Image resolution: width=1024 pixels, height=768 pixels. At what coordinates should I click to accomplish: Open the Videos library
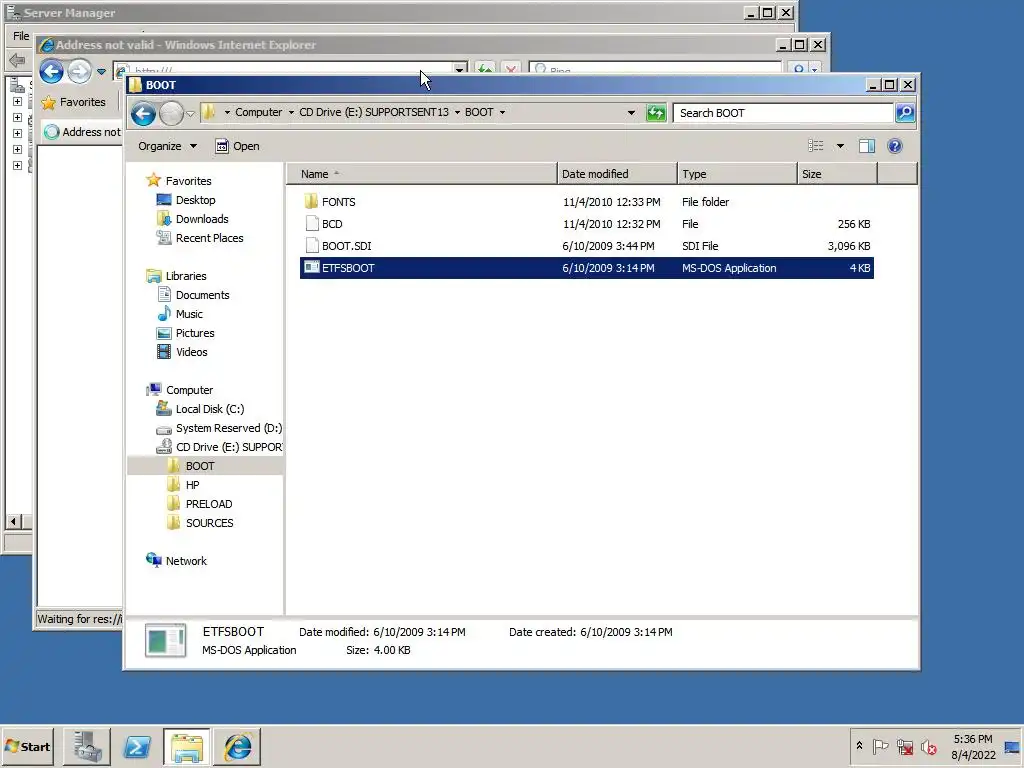click(191, 351)
